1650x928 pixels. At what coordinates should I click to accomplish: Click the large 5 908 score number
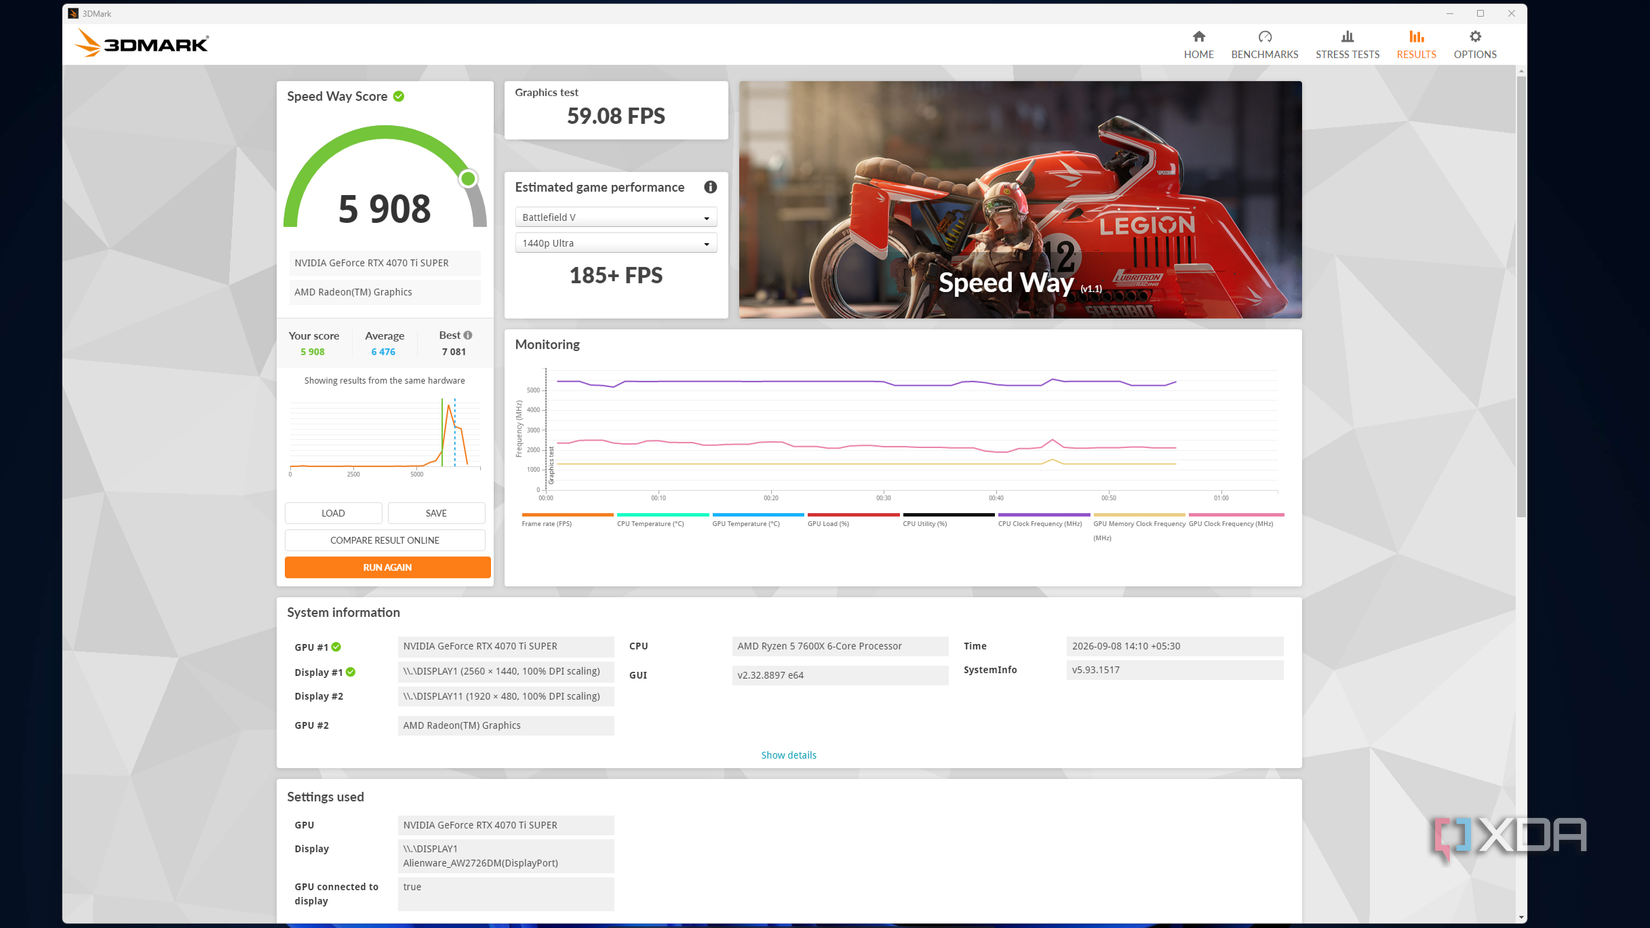click(x=385, y=209)
